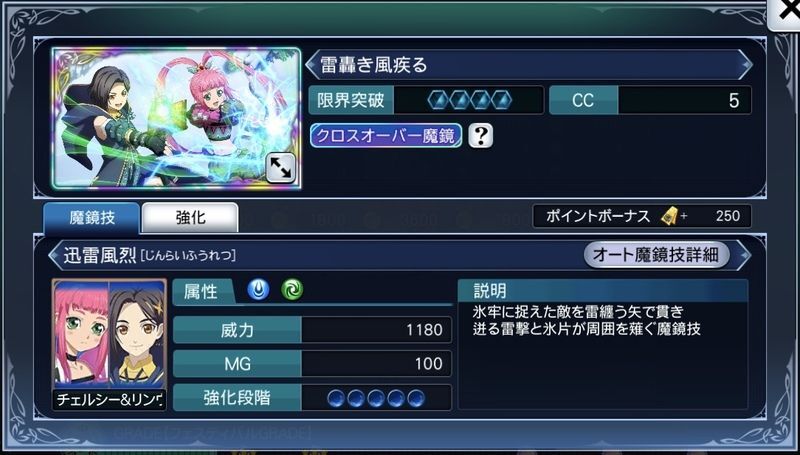
Task: Tap the gold point bonus ticket icon
Action: click(669, 216)
